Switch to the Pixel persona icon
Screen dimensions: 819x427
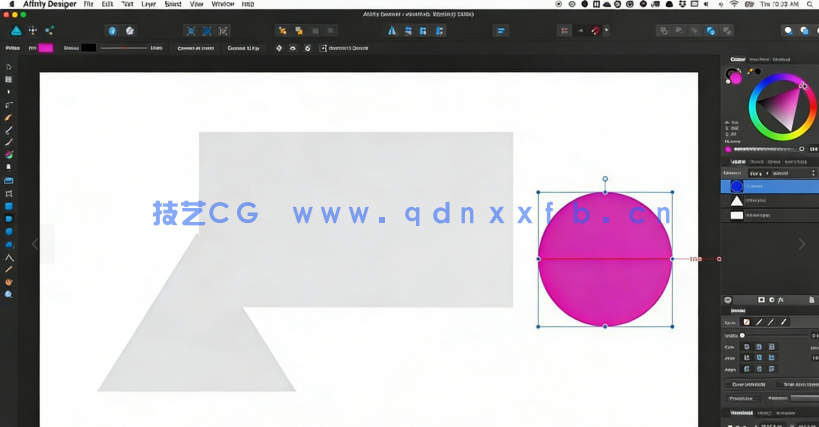coord(33,31)
